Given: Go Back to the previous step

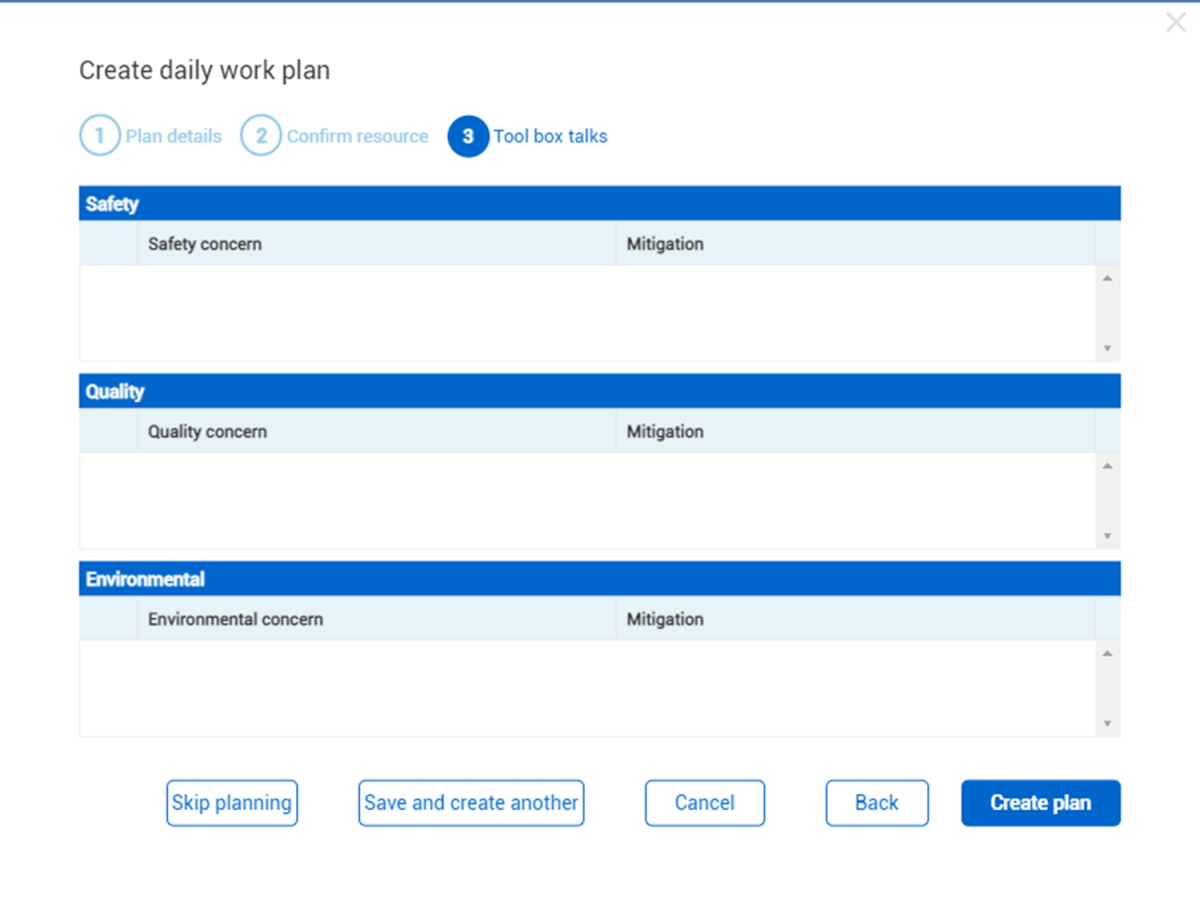Looking at the screenshot, I should click(x=877, y=803).
